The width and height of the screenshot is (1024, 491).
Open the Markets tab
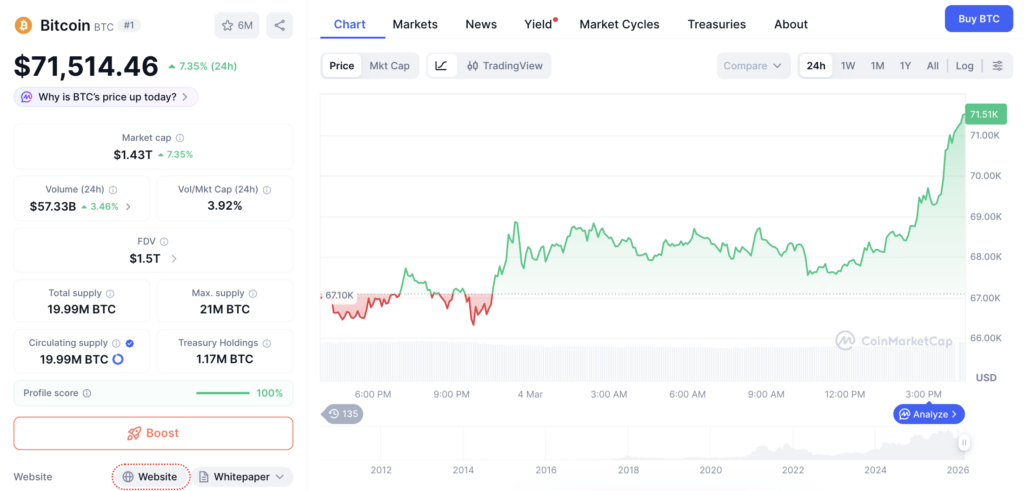point(415,24)
